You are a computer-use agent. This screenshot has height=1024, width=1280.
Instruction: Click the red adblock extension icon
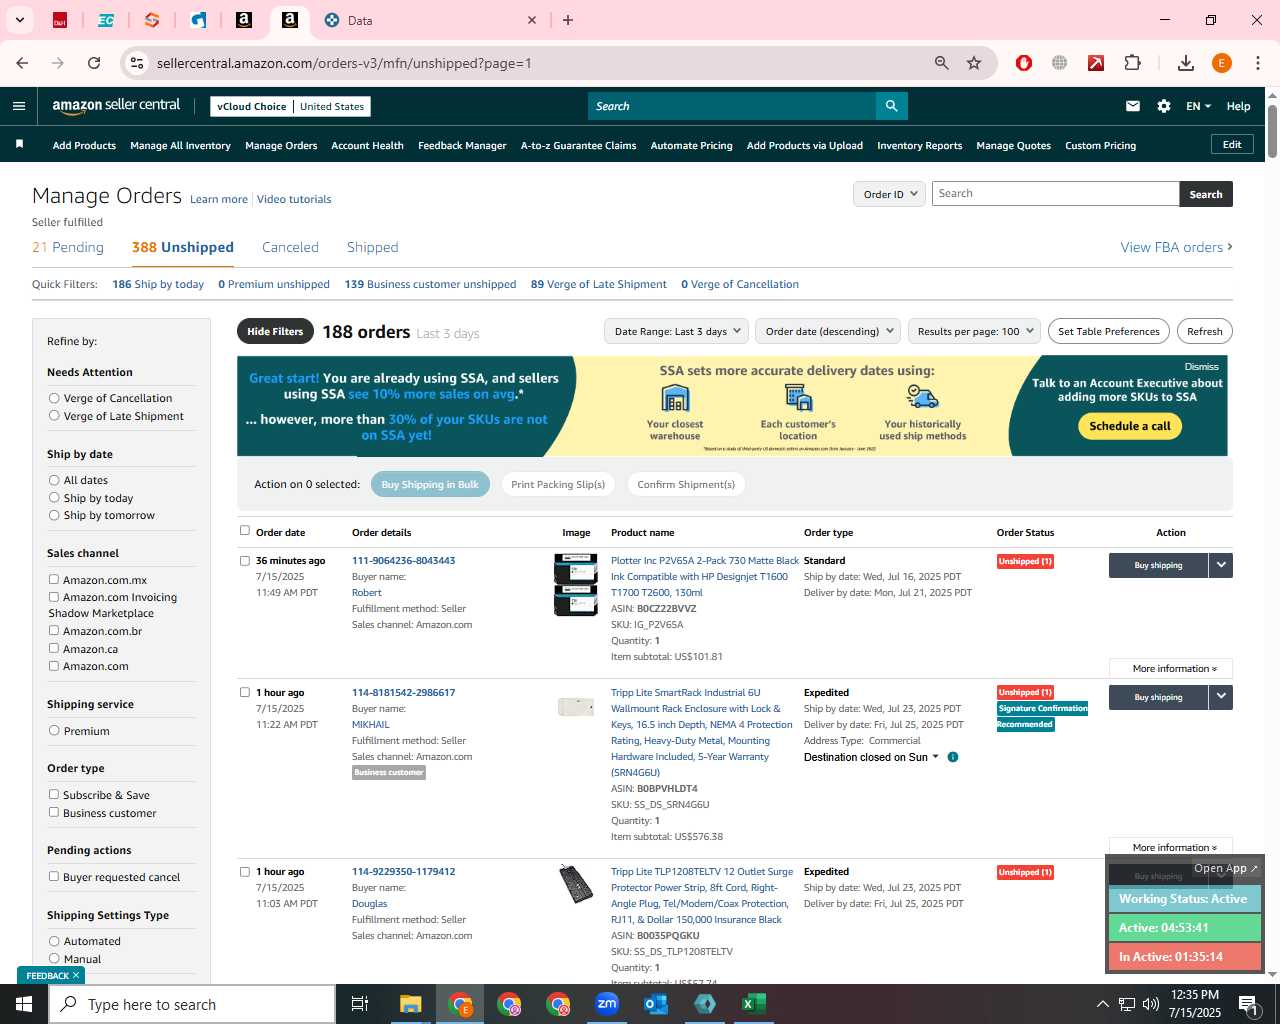[x=1023, y=63]
